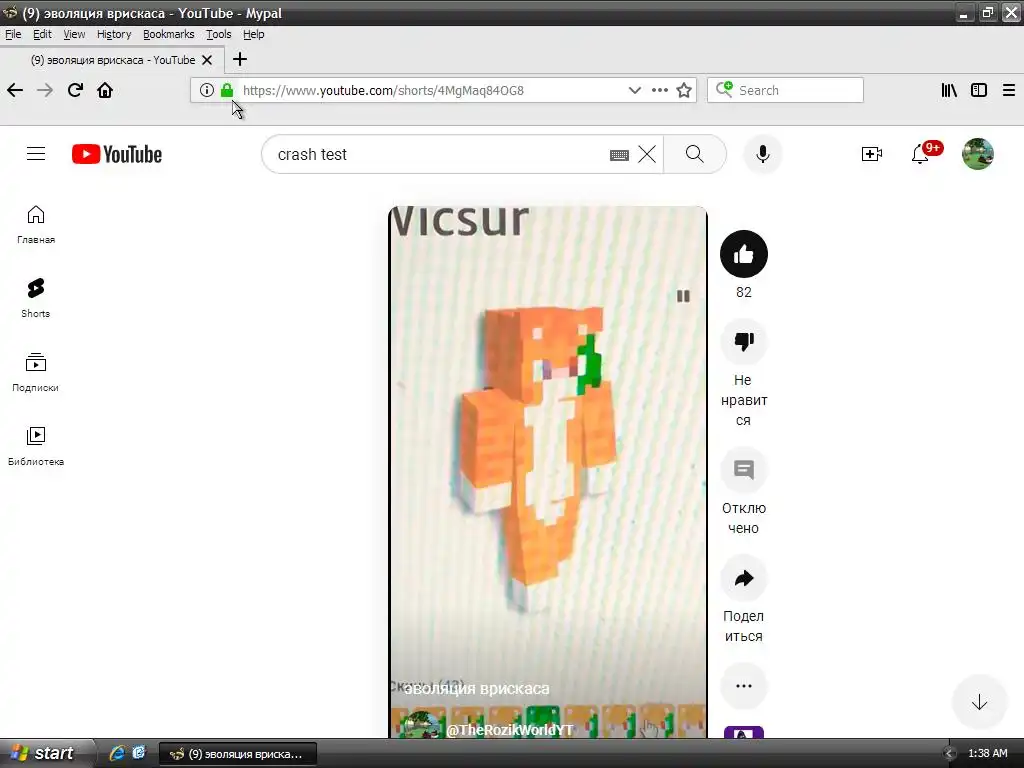Viewport: 1024px width, 768px height.
Task: Dislike the short with the thumbs down
Action: tap(744, 342)
